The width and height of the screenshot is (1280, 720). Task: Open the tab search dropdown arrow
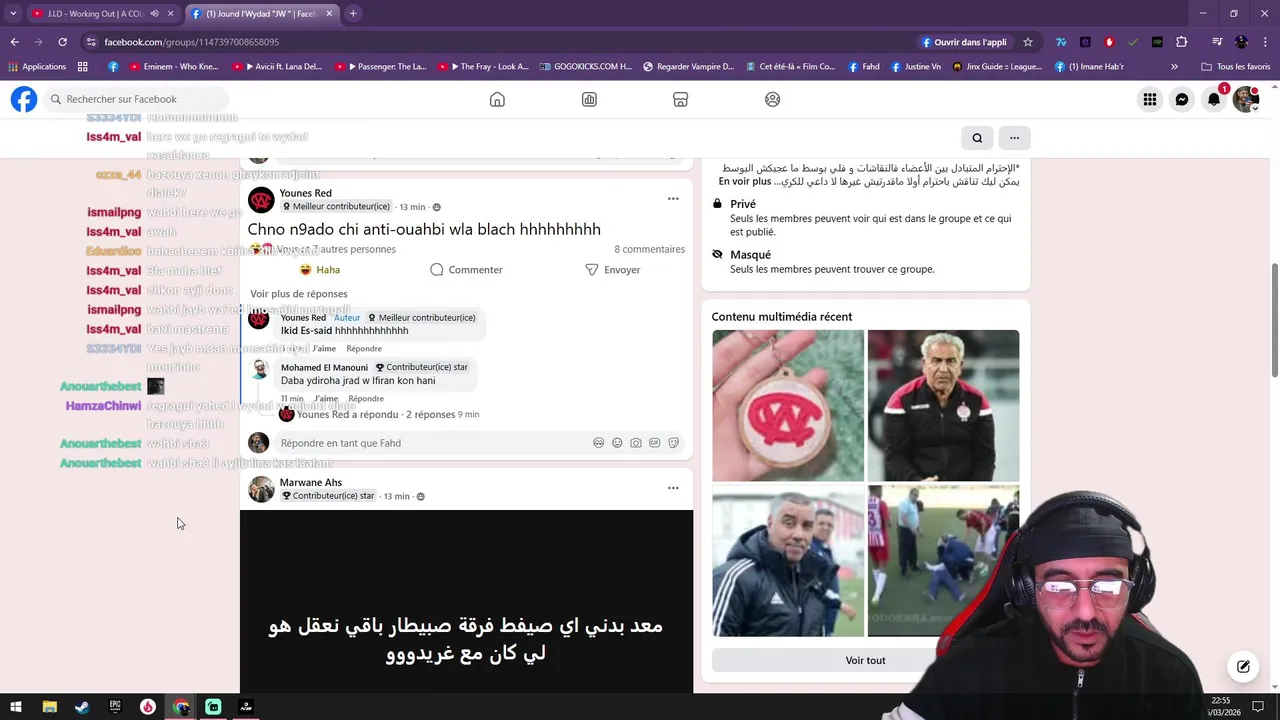(13, 14)
